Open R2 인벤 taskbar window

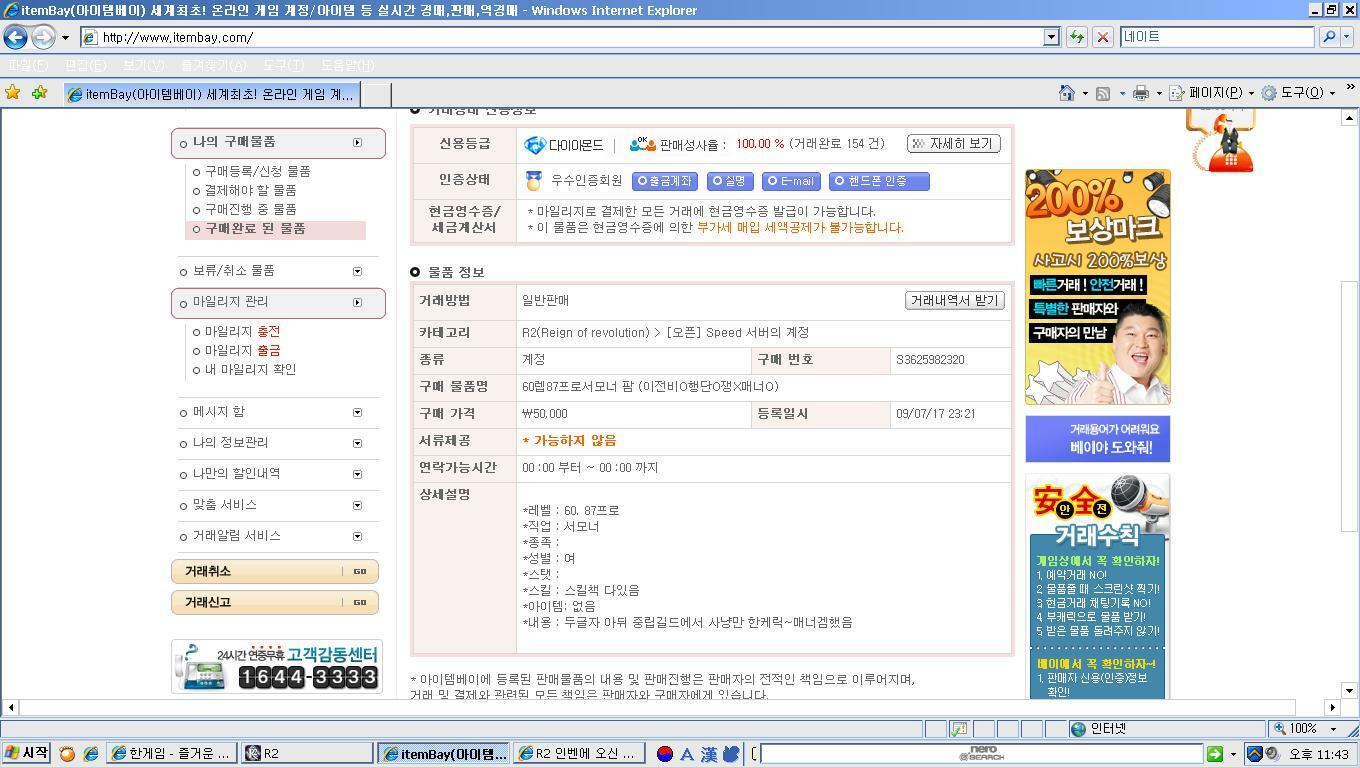pyautogui.click(x=577, y=754)
